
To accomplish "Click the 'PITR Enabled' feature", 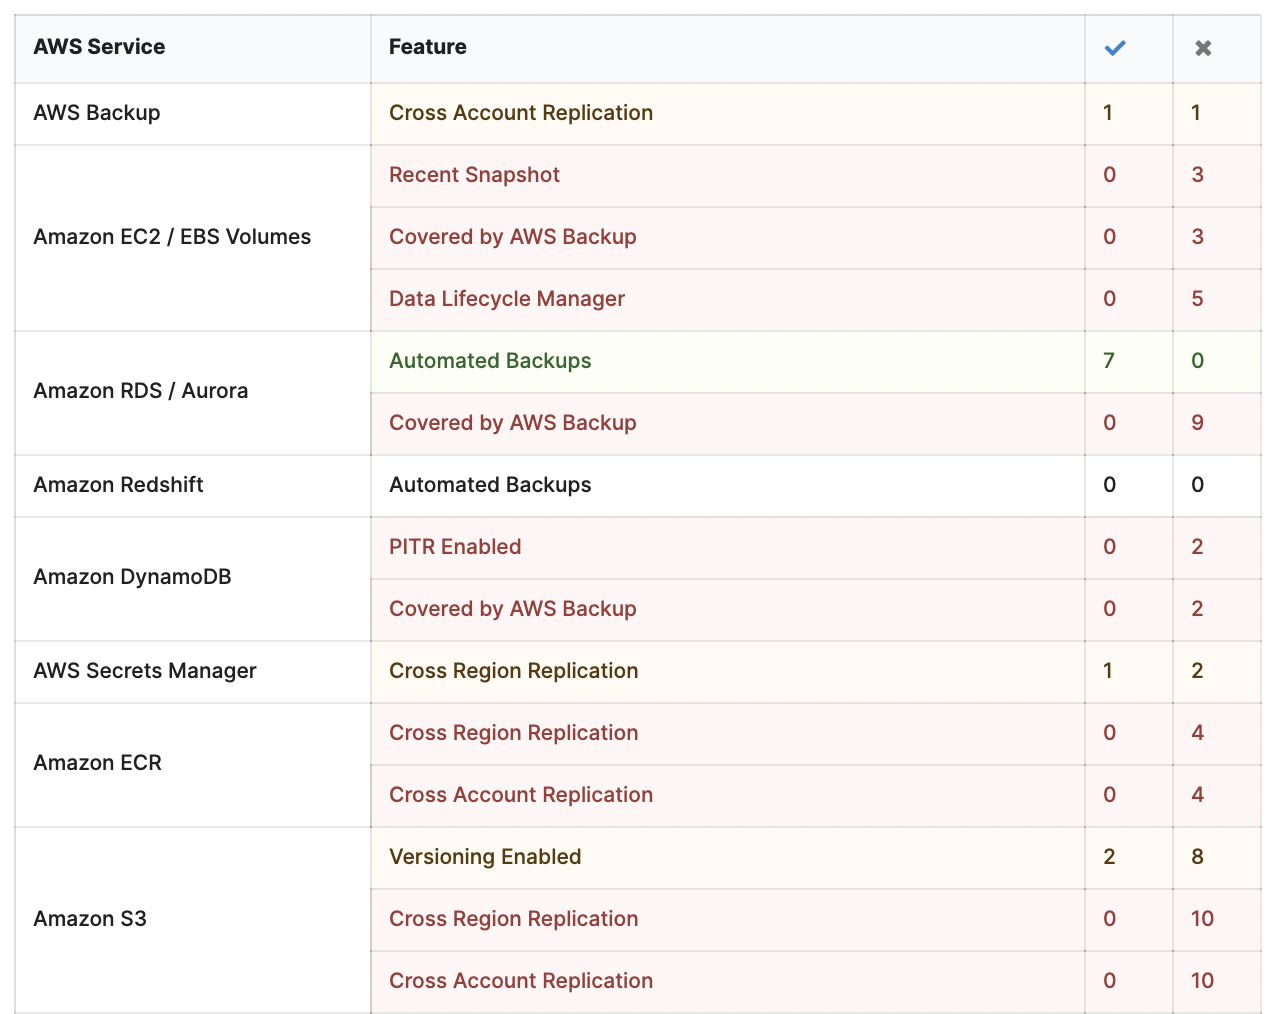I will pos(455,547).
